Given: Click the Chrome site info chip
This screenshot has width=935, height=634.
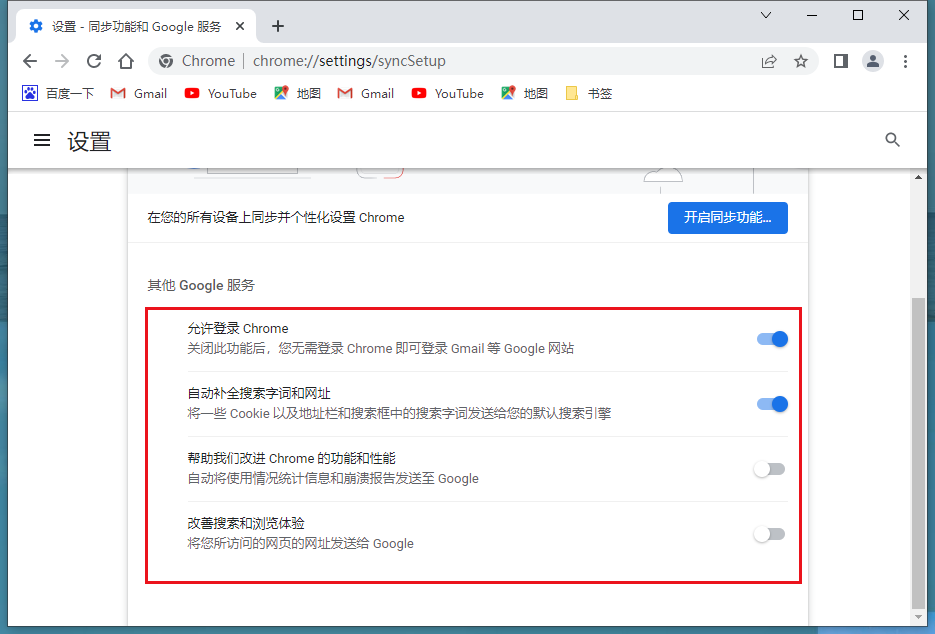Looking at the screenshot, I should point(197,61).
